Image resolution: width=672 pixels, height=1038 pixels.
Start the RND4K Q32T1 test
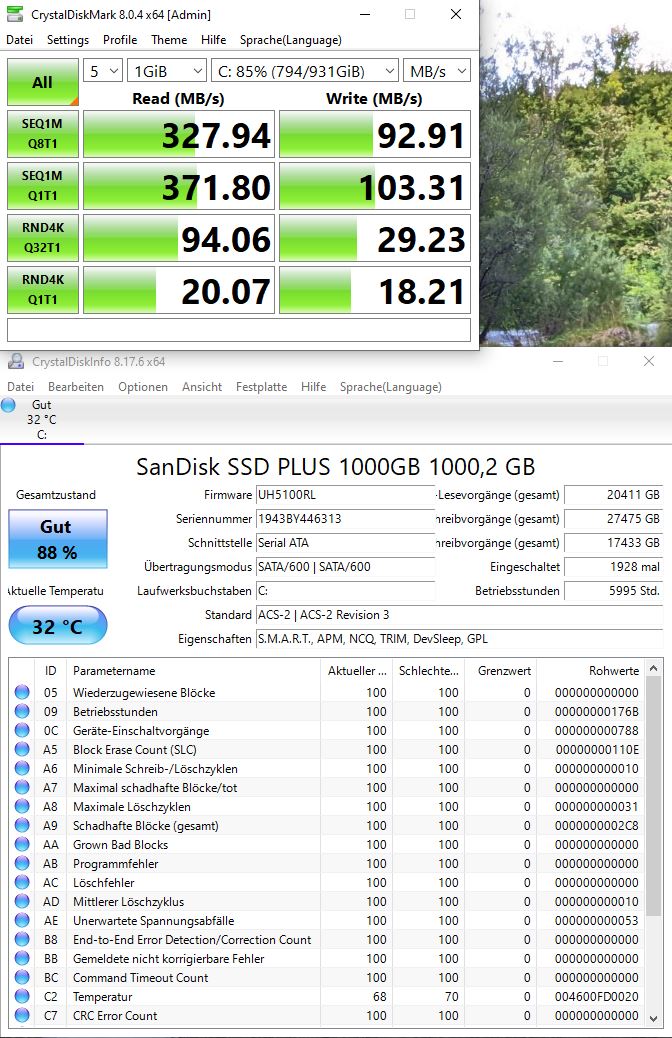click(x=42, y=238)
